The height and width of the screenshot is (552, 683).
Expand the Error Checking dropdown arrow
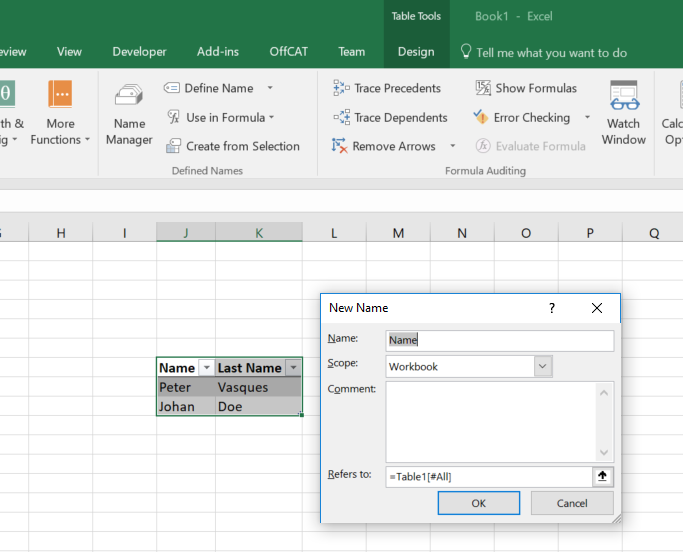click(587, 118)
